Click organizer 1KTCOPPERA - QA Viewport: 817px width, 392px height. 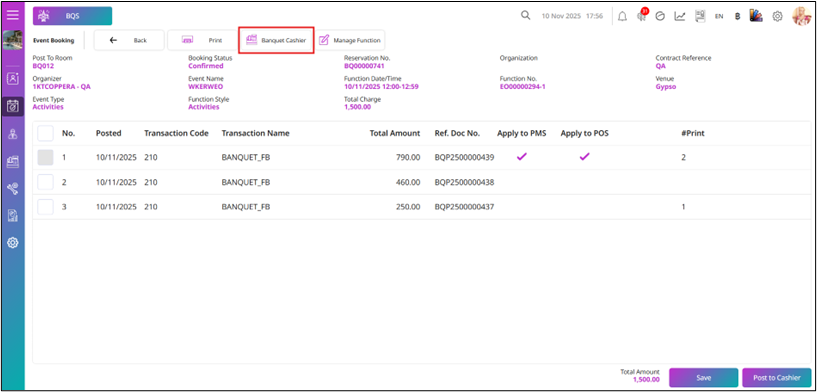61,87
